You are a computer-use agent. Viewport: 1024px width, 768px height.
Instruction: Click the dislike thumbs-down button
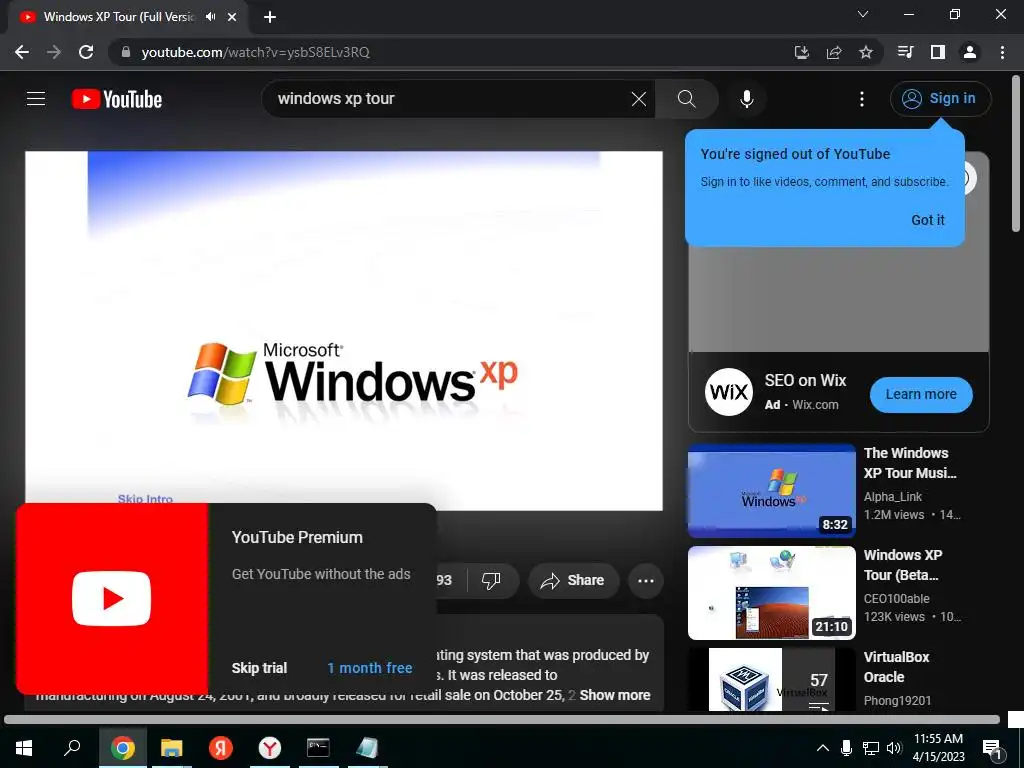click(491, 580)
